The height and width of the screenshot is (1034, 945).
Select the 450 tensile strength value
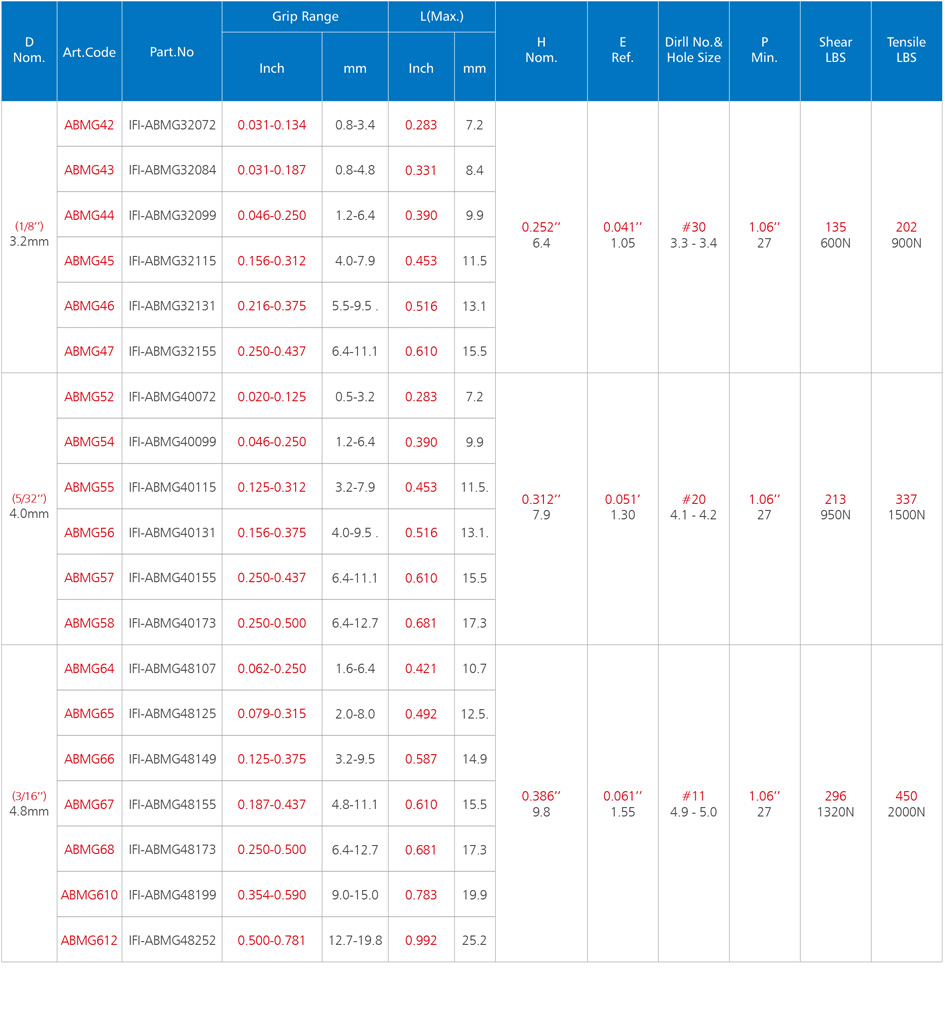coord(906,796)
